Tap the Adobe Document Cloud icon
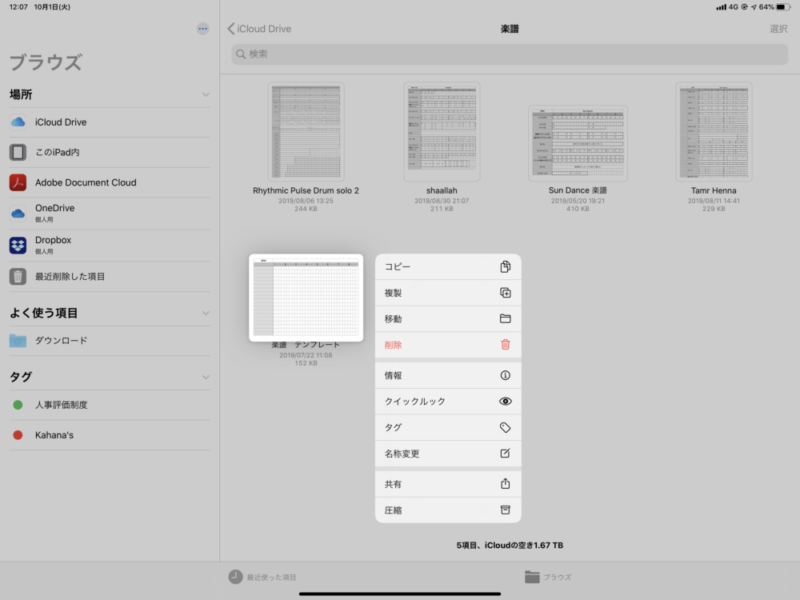 coord(18,182)
